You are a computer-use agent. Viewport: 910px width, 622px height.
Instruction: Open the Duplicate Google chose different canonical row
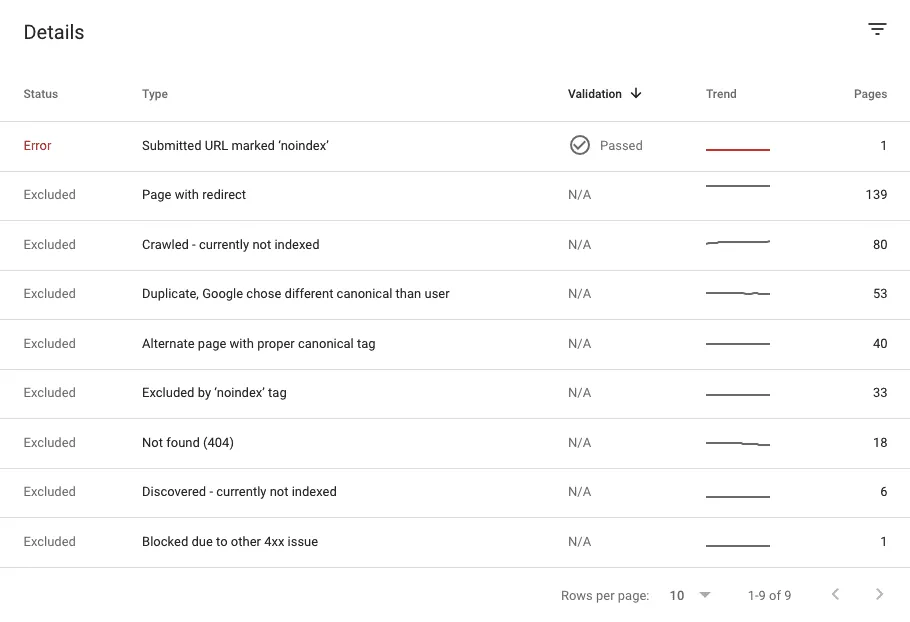coord(294,294)
